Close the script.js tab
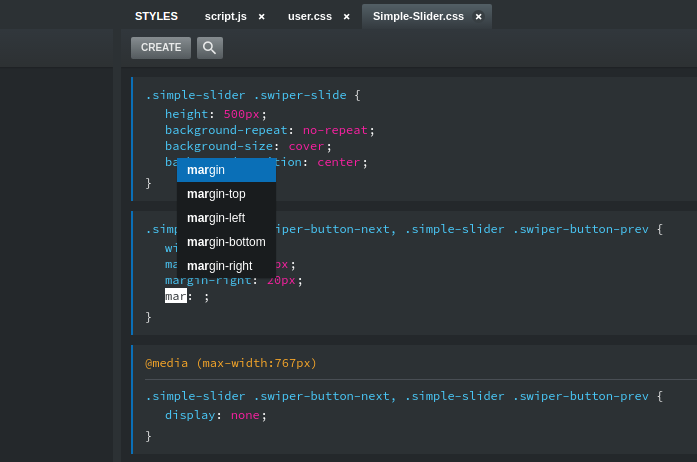Screen dimensions: 697x462 262,17
